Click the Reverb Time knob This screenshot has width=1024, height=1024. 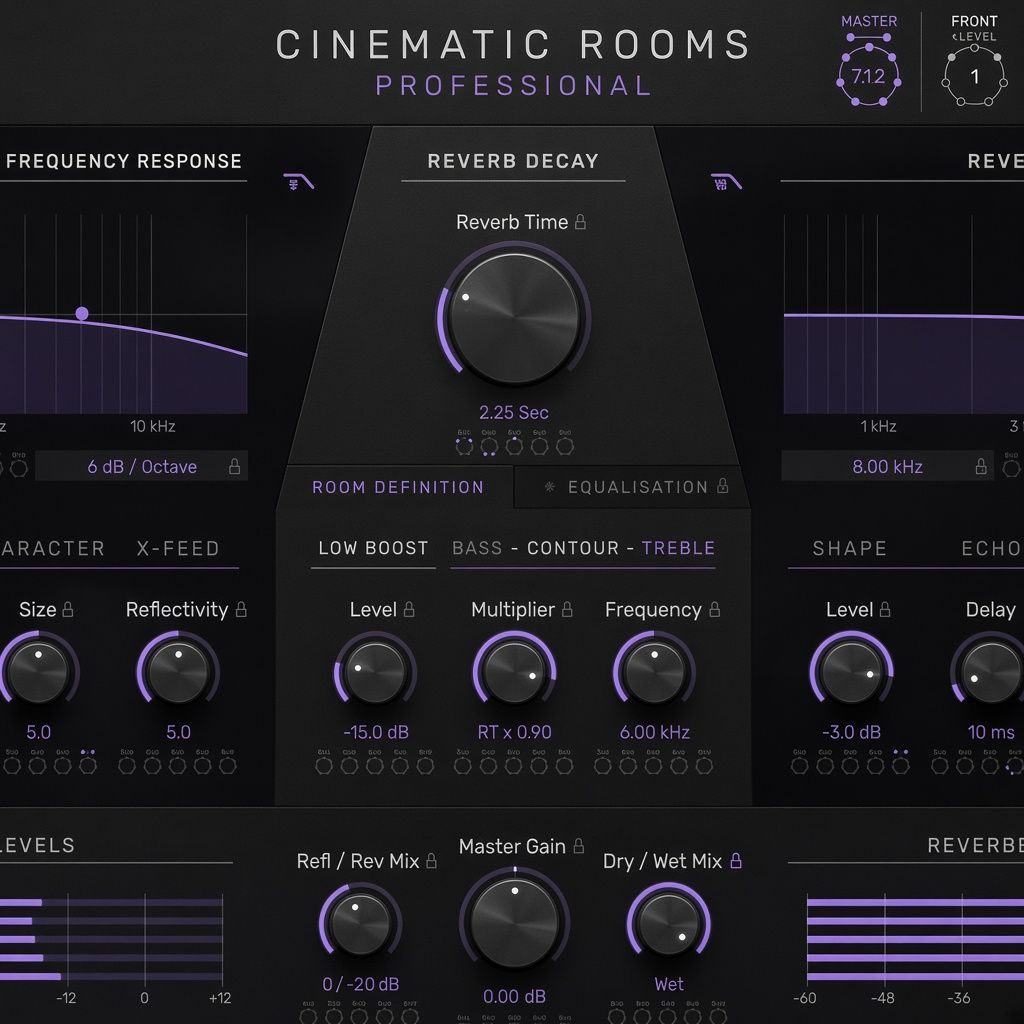click(x=514, y=319)
